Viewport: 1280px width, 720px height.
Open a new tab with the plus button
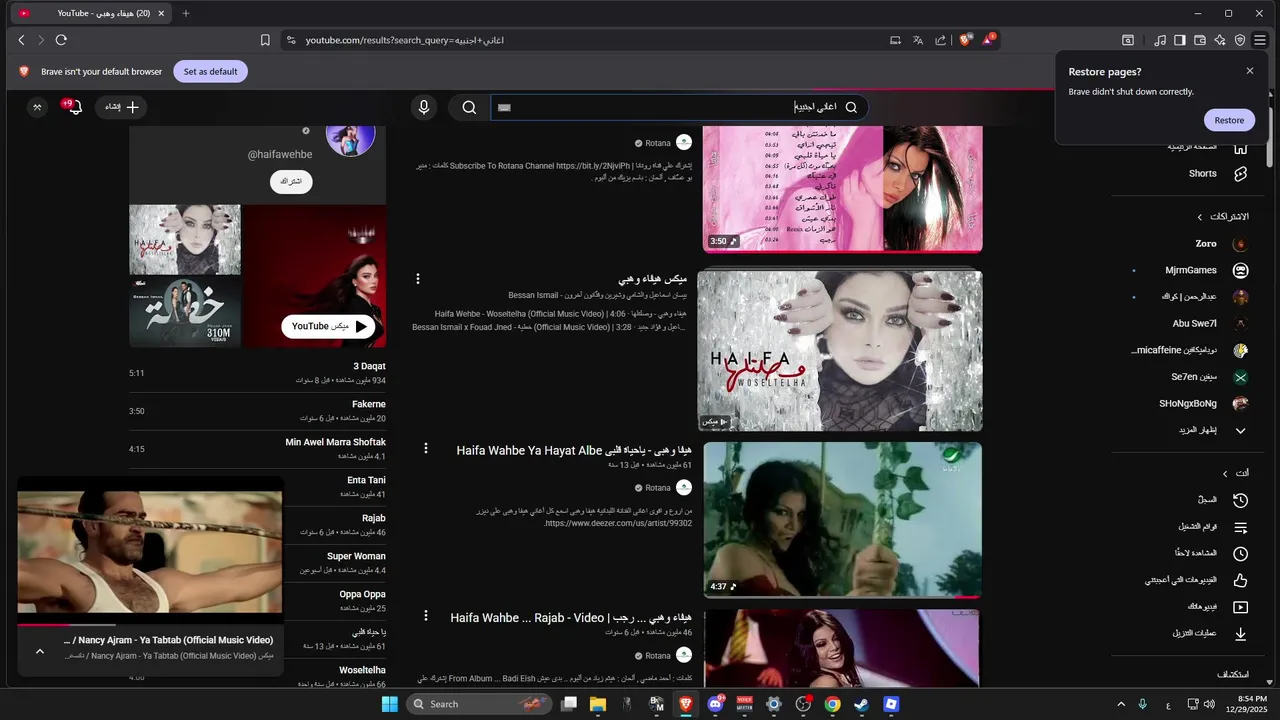tap(186, 13)
